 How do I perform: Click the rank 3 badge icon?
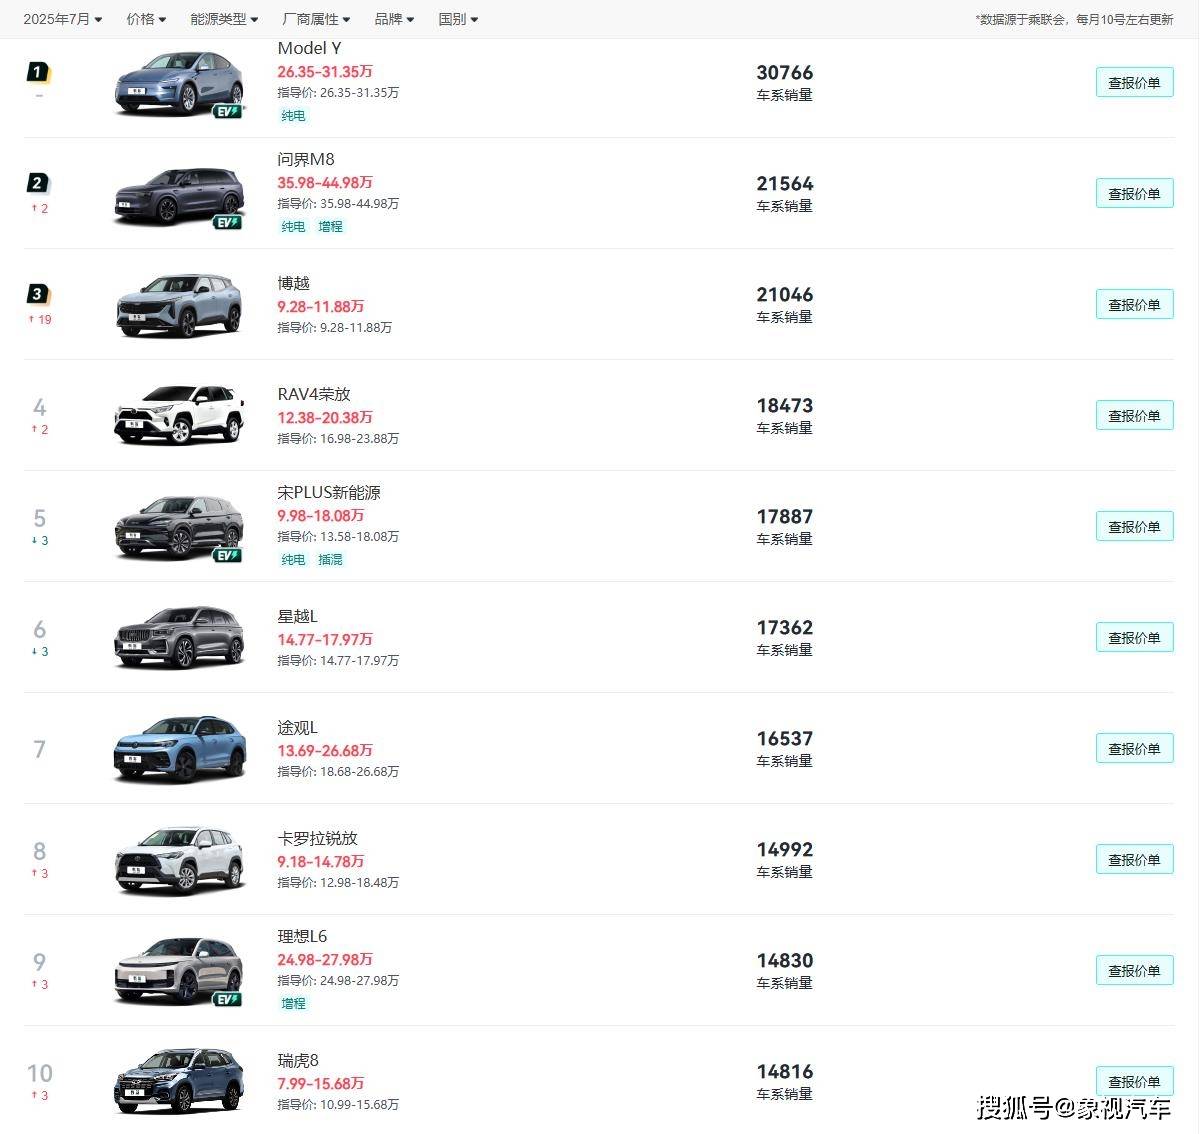(x=38, y=294)
